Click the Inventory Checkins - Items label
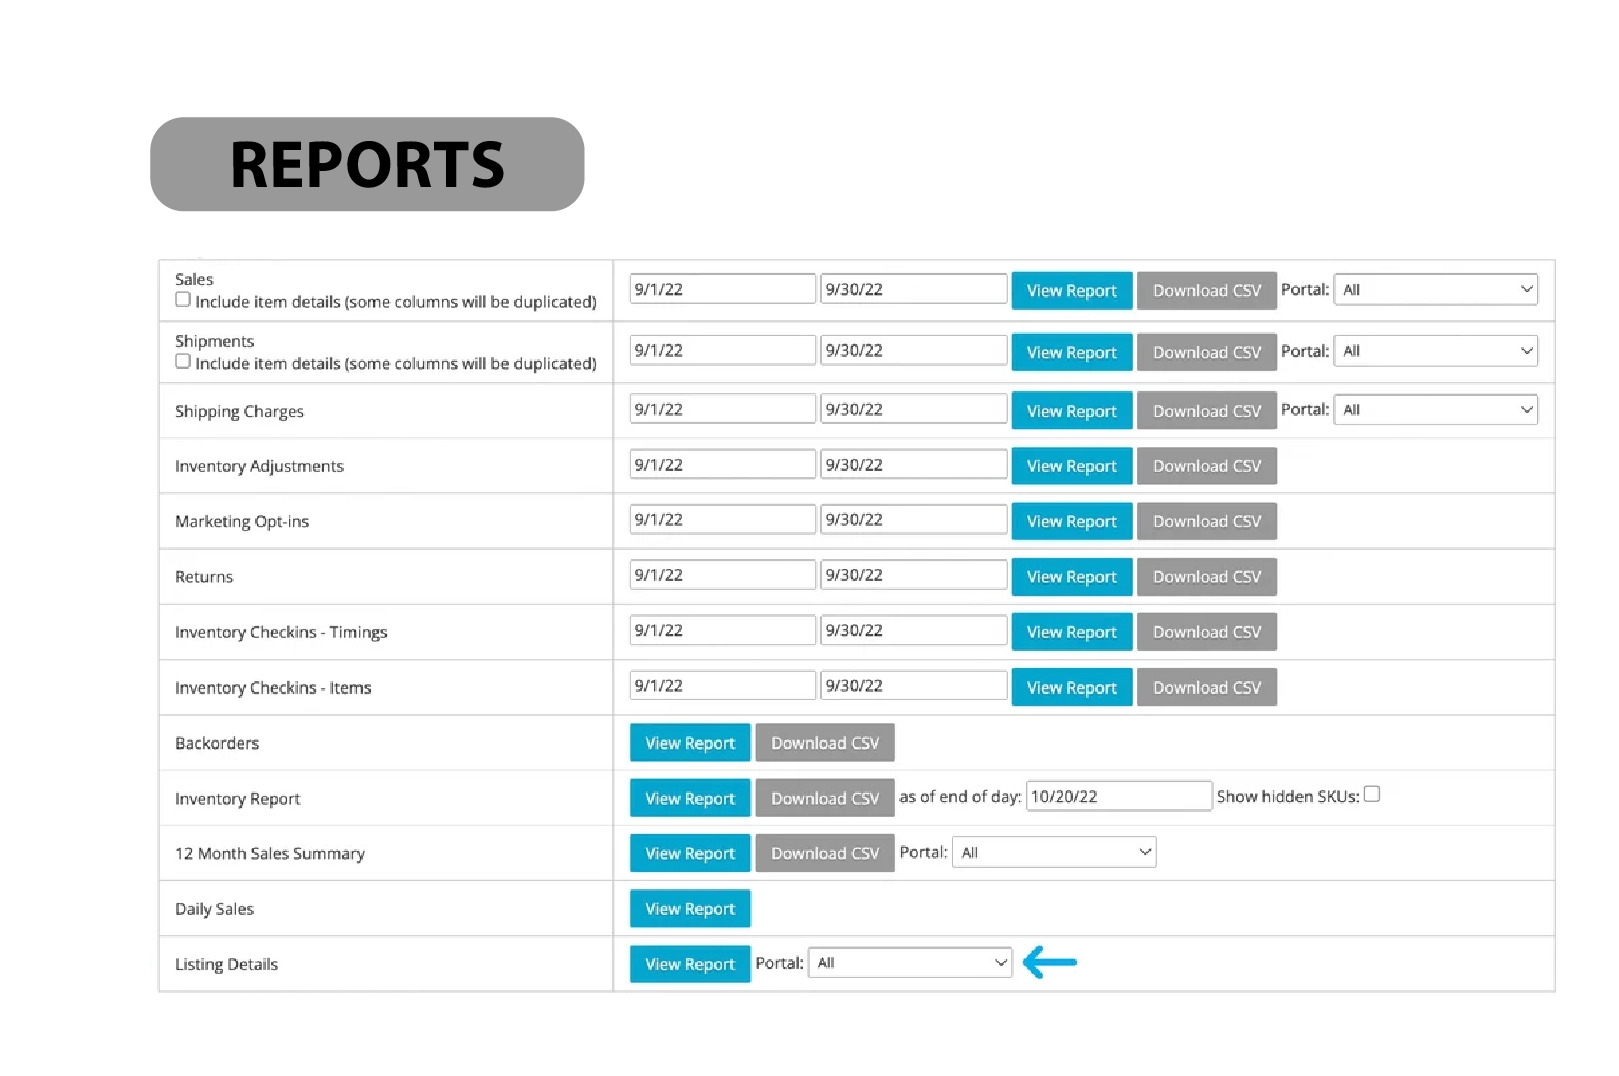The width and height of the screenshot is (1619, 1076). click(x=273, y=688)
